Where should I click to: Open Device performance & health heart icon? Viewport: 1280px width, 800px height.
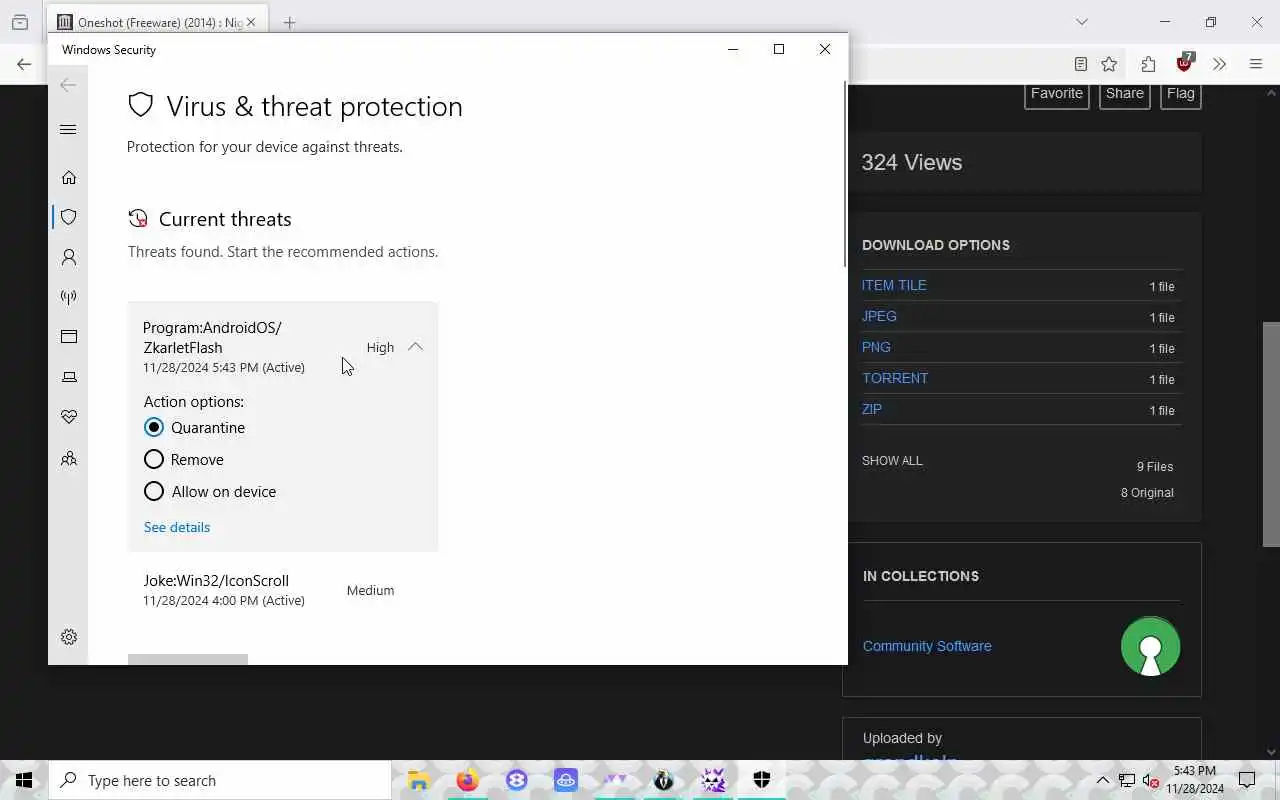(69, 417)
